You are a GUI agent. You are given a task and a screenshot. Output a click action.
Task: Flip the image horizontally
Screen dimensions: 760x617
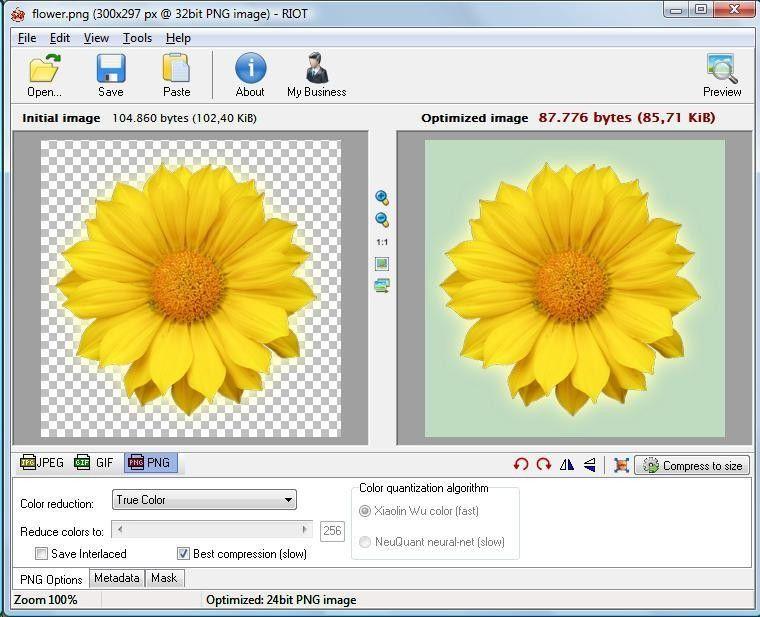tap(567, 465)
